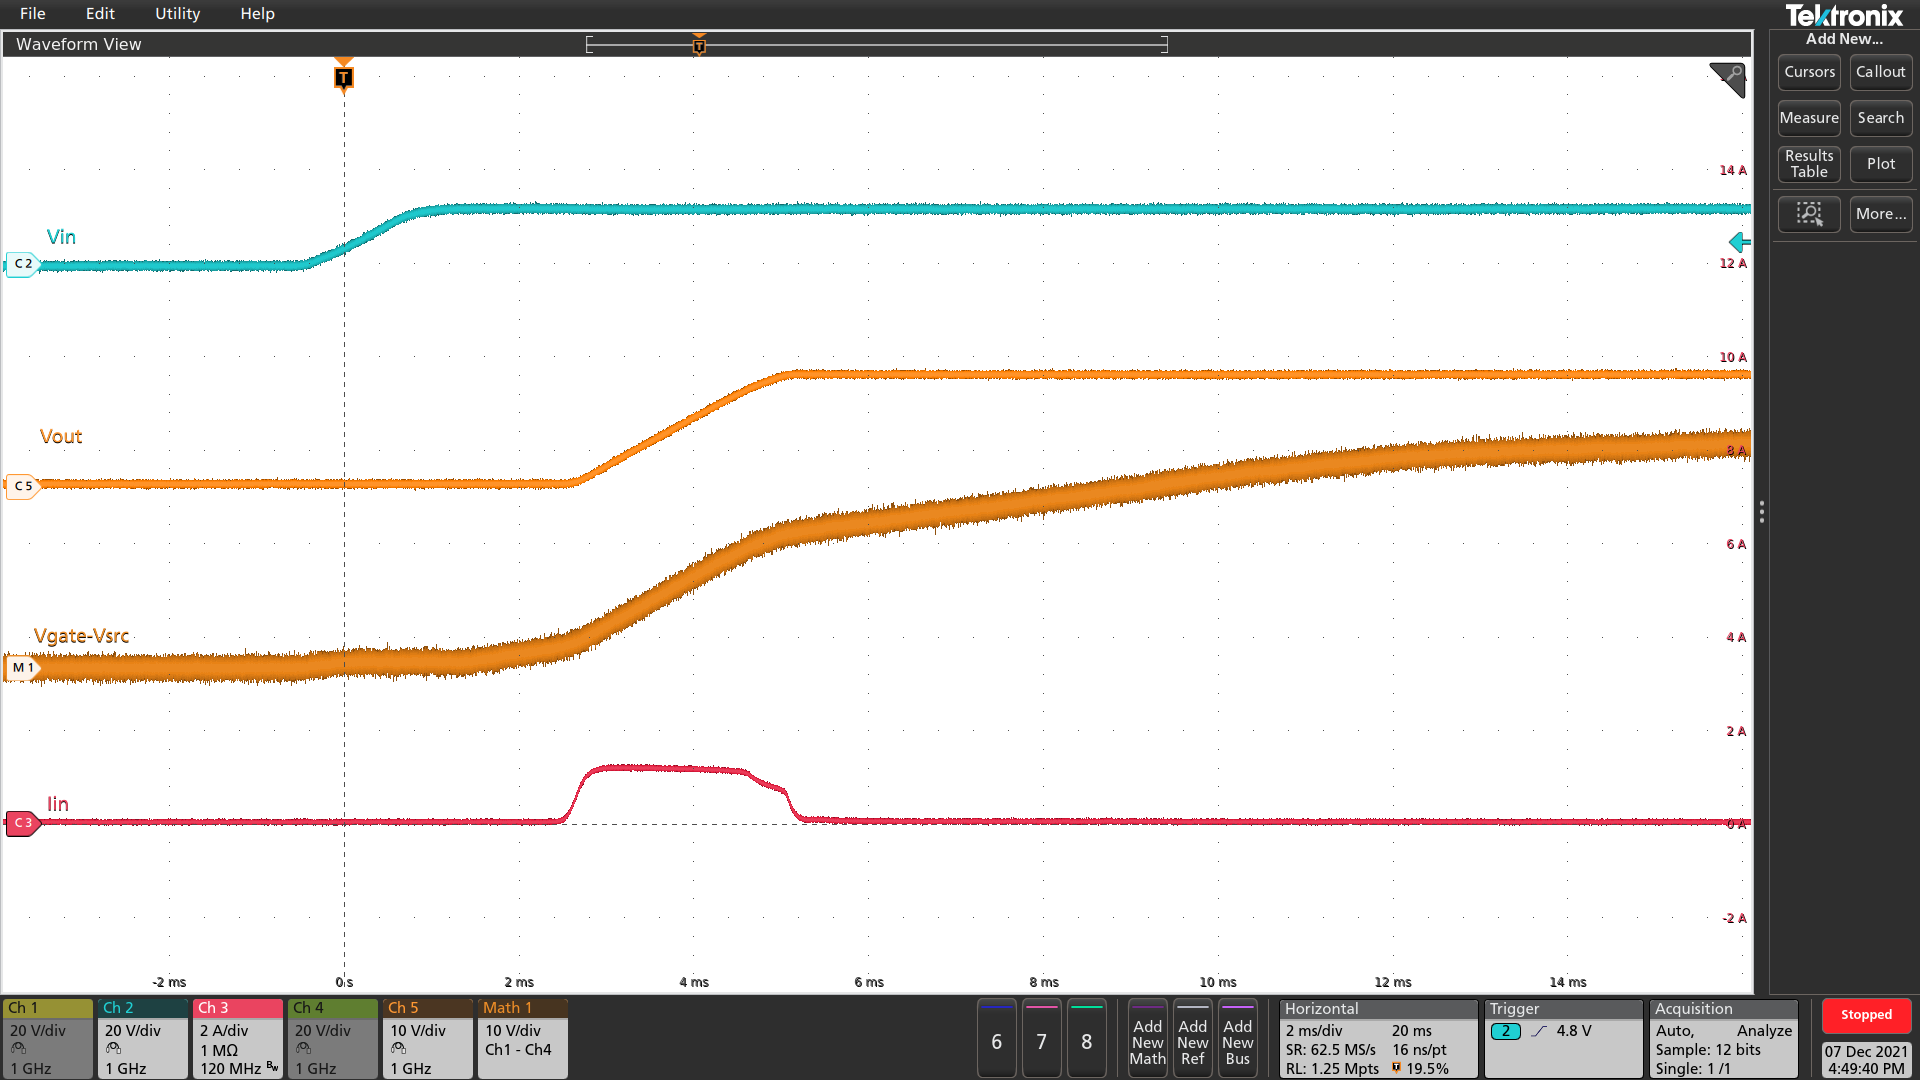Screen dimensions: 1920x1080
Task: Expand the More... add-new options
Action: 1880,214
